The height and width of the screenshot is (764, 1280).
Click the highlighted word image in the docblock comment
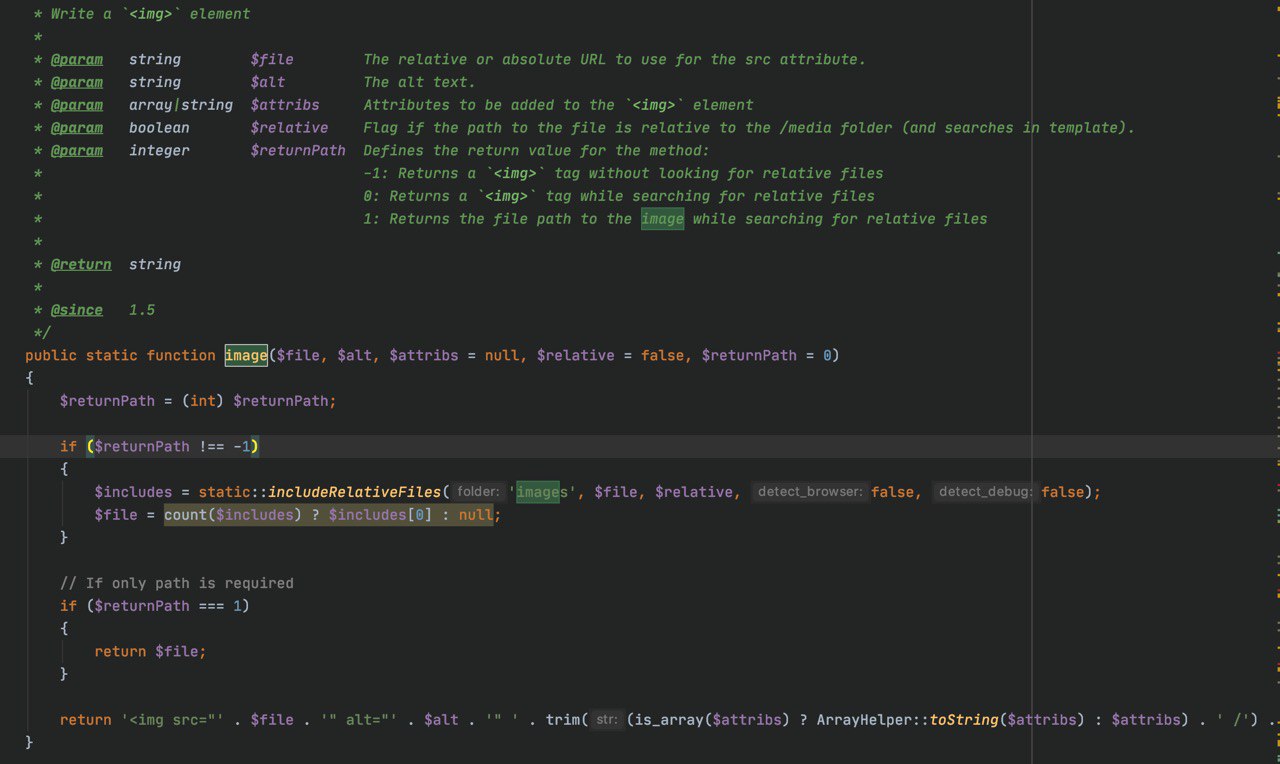coord(663,219)
